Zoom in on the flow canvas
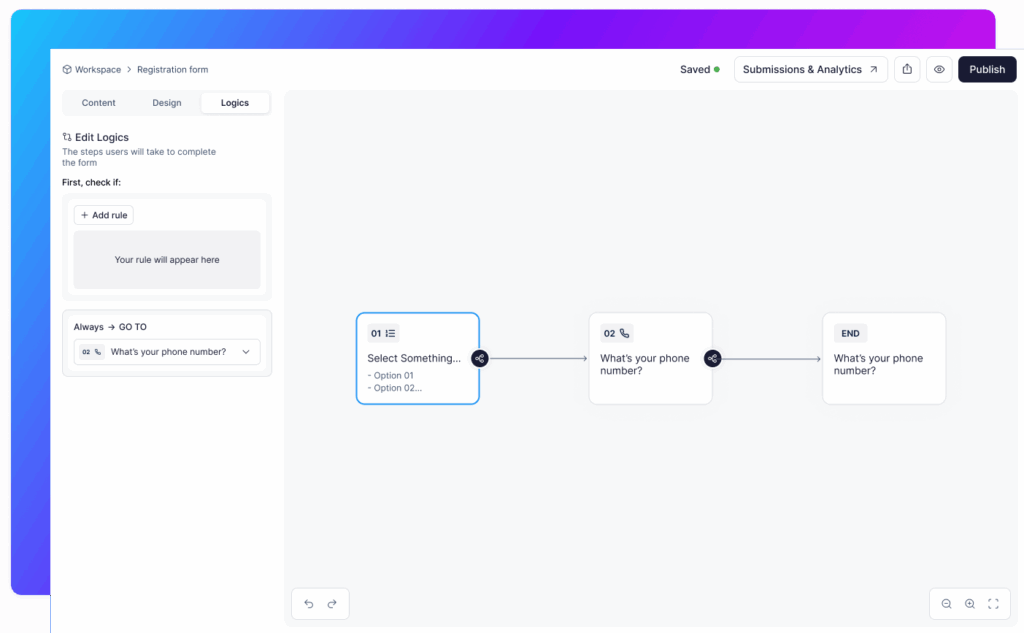 click(x=970, y=603)
